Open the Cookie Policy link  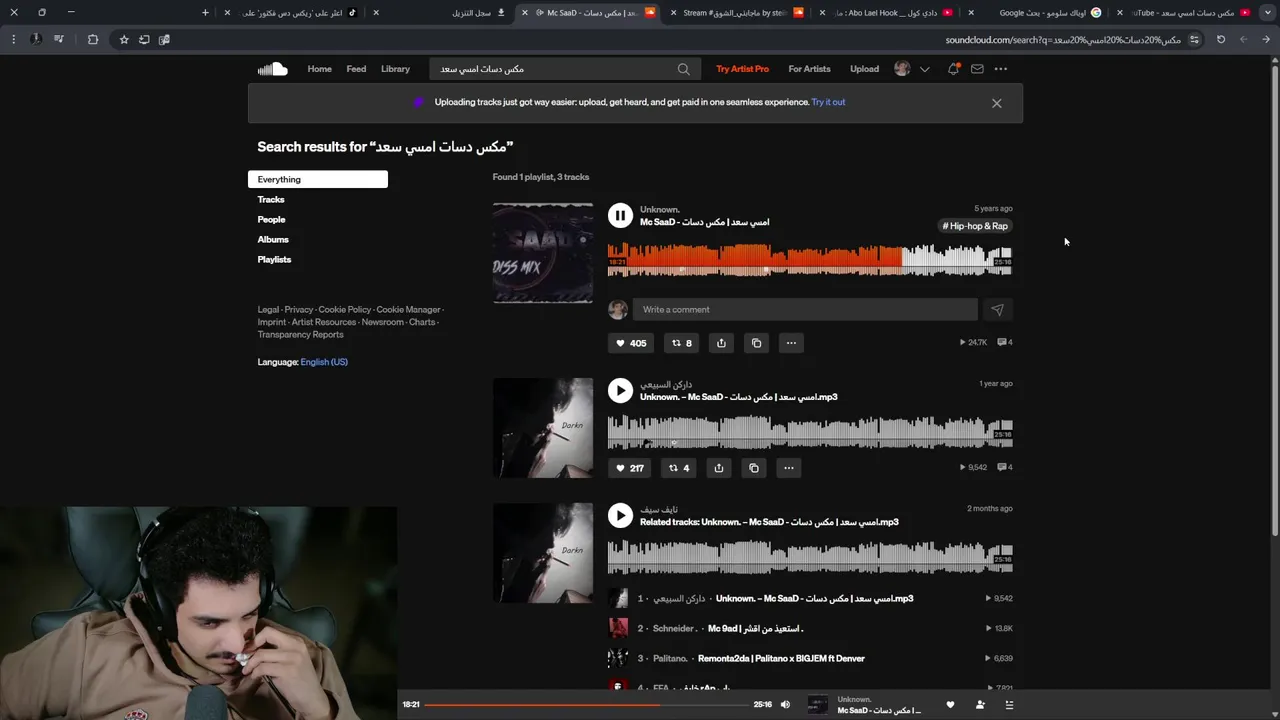[344, 310]
